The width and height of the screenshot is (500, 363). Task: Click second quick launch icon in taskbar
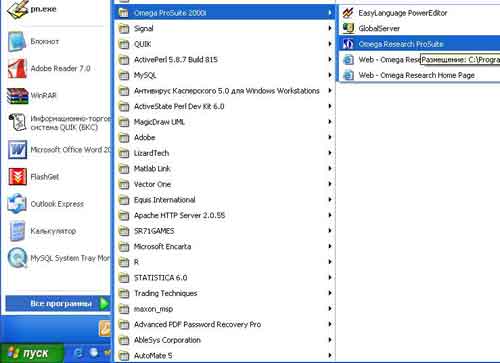tap(94, 353)
